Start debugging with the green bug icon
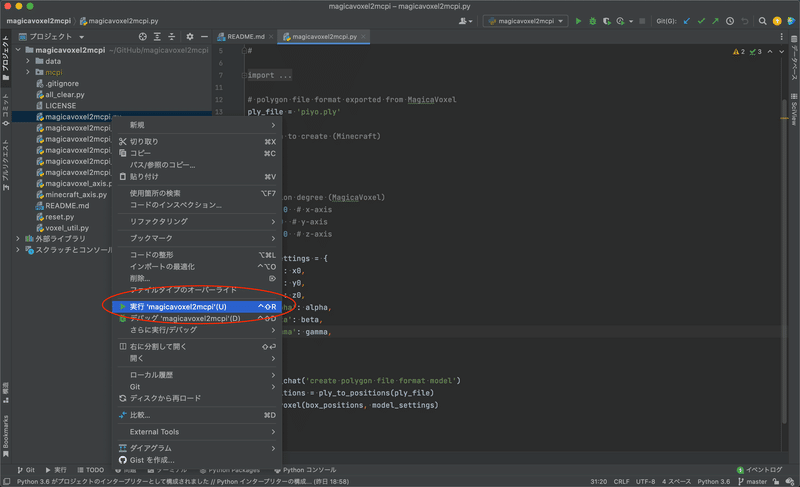This screenshot has width=800, height=487. [x=592, y=21]
